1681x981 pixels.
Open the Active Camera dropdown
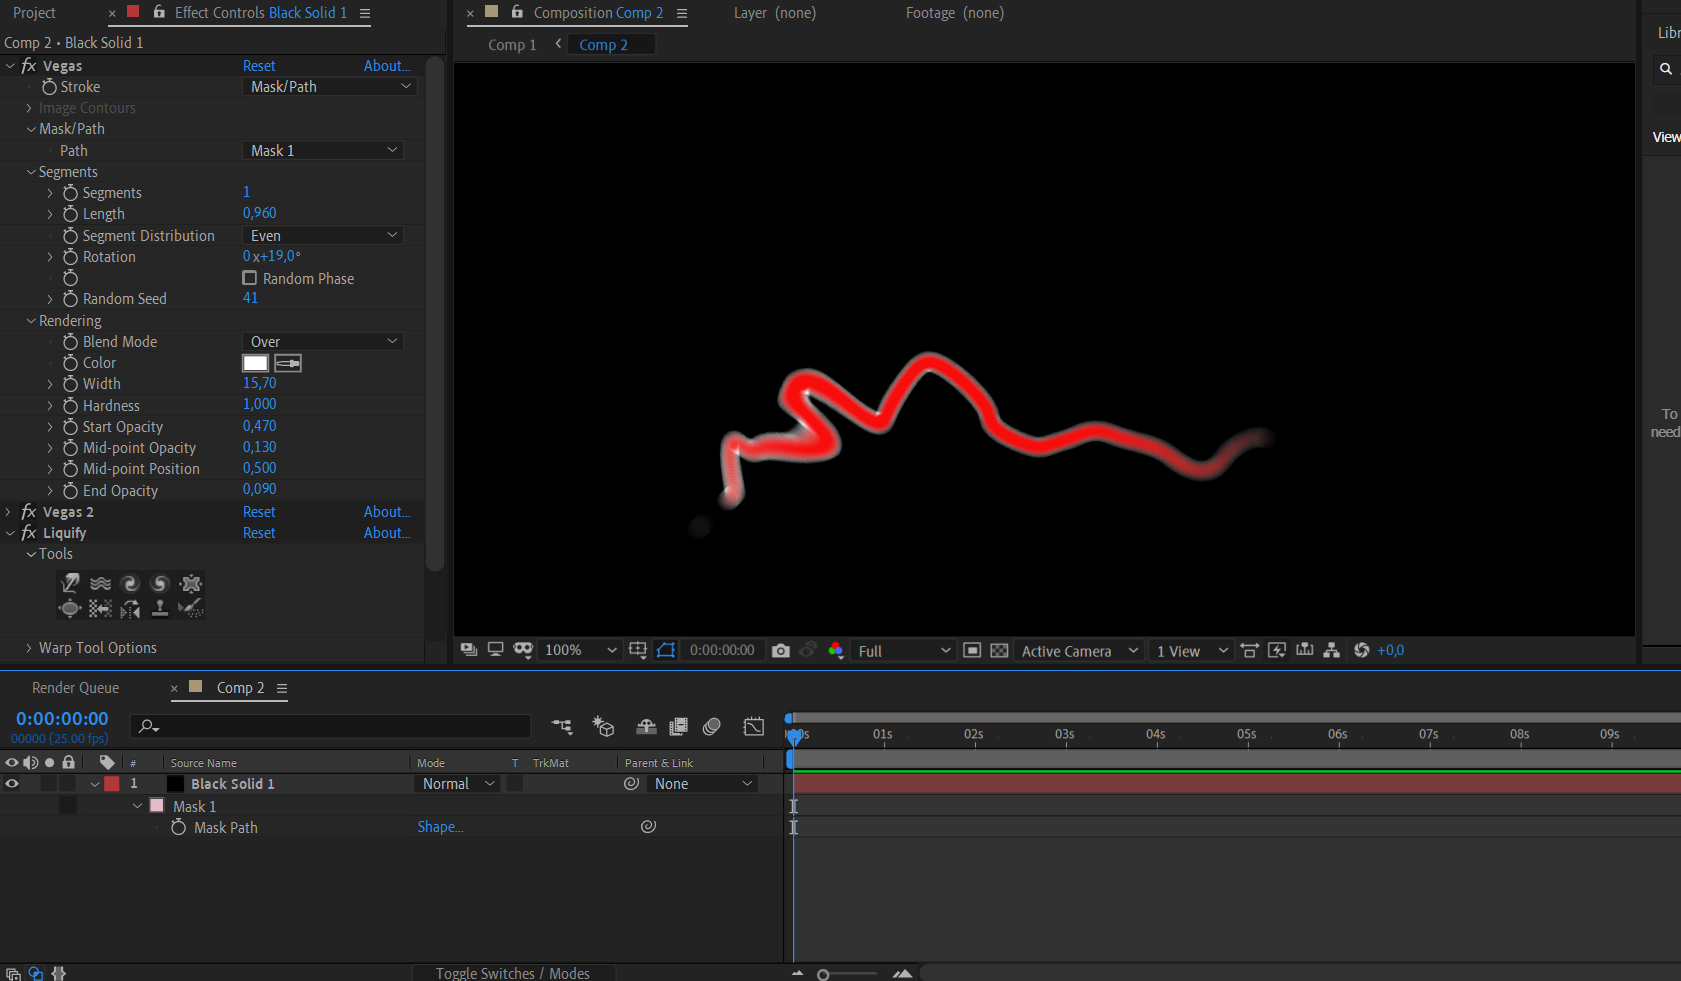point(1079,651)
